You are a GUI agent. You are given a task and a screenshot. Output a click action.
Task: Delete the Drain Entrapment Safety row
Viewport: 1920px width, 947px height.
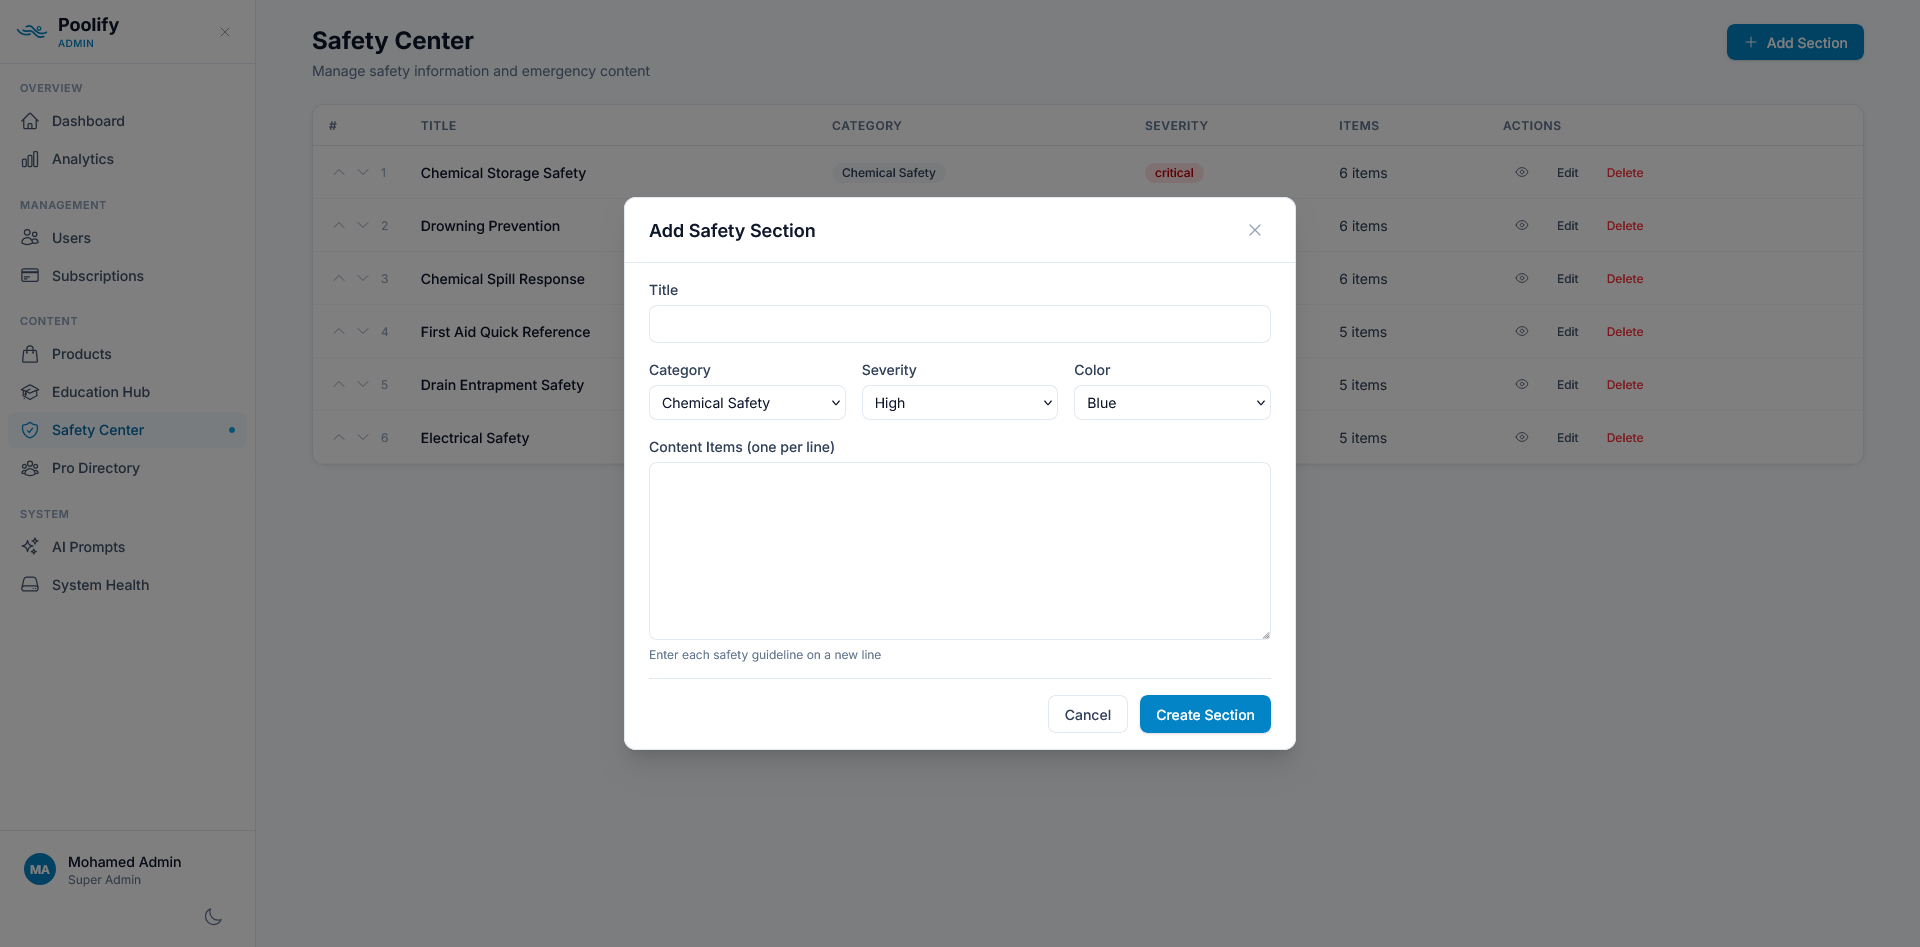[x=1625, y=385]
